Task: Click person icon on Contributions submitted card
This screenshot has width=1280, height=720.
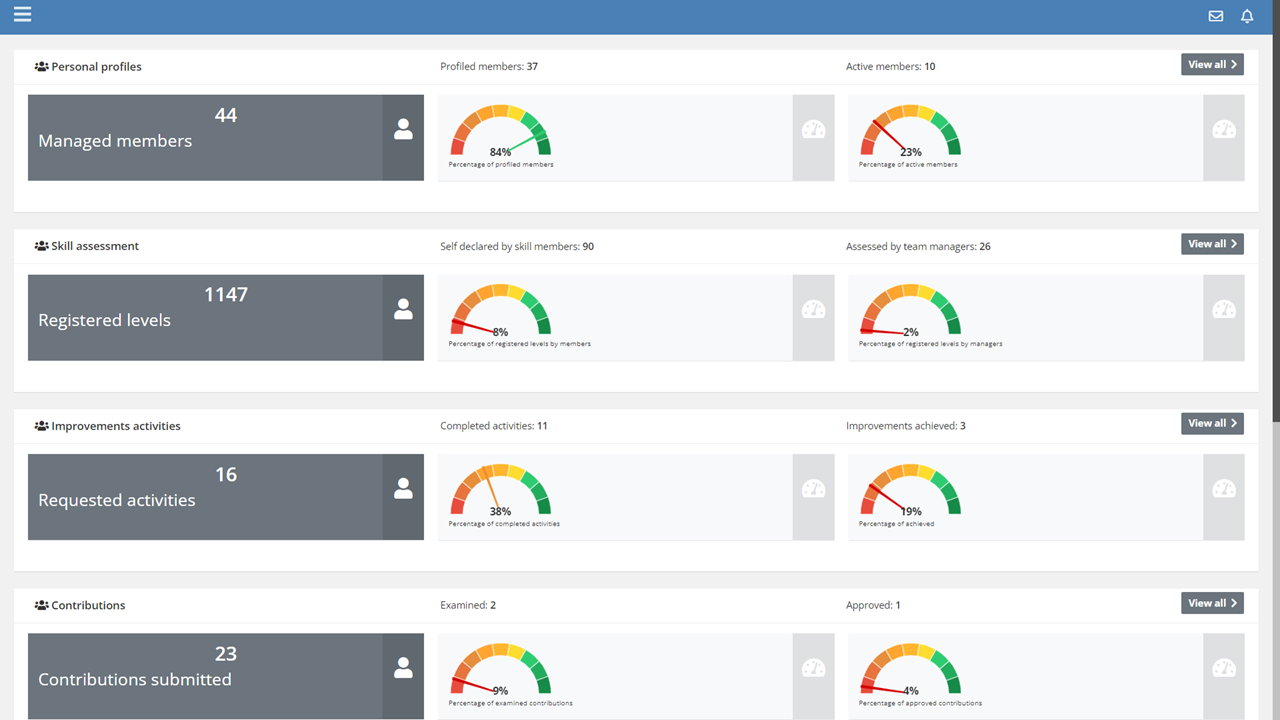Action: tap(403, 669)
